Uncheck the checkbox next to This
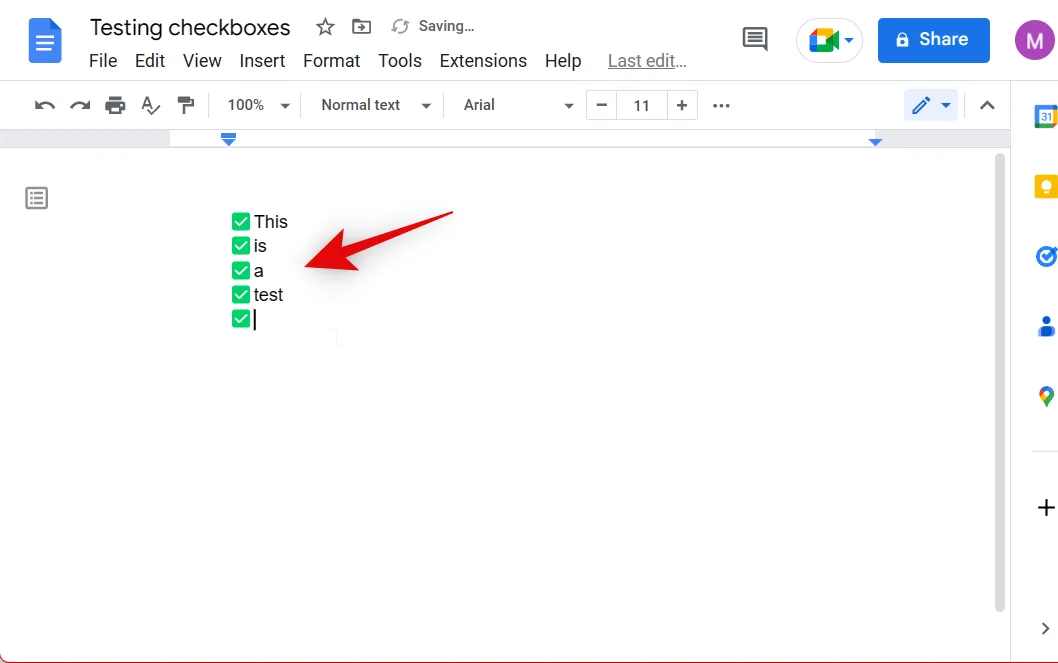The height and width of the screenshot is (663, 1058). click(x=241, y=221)
